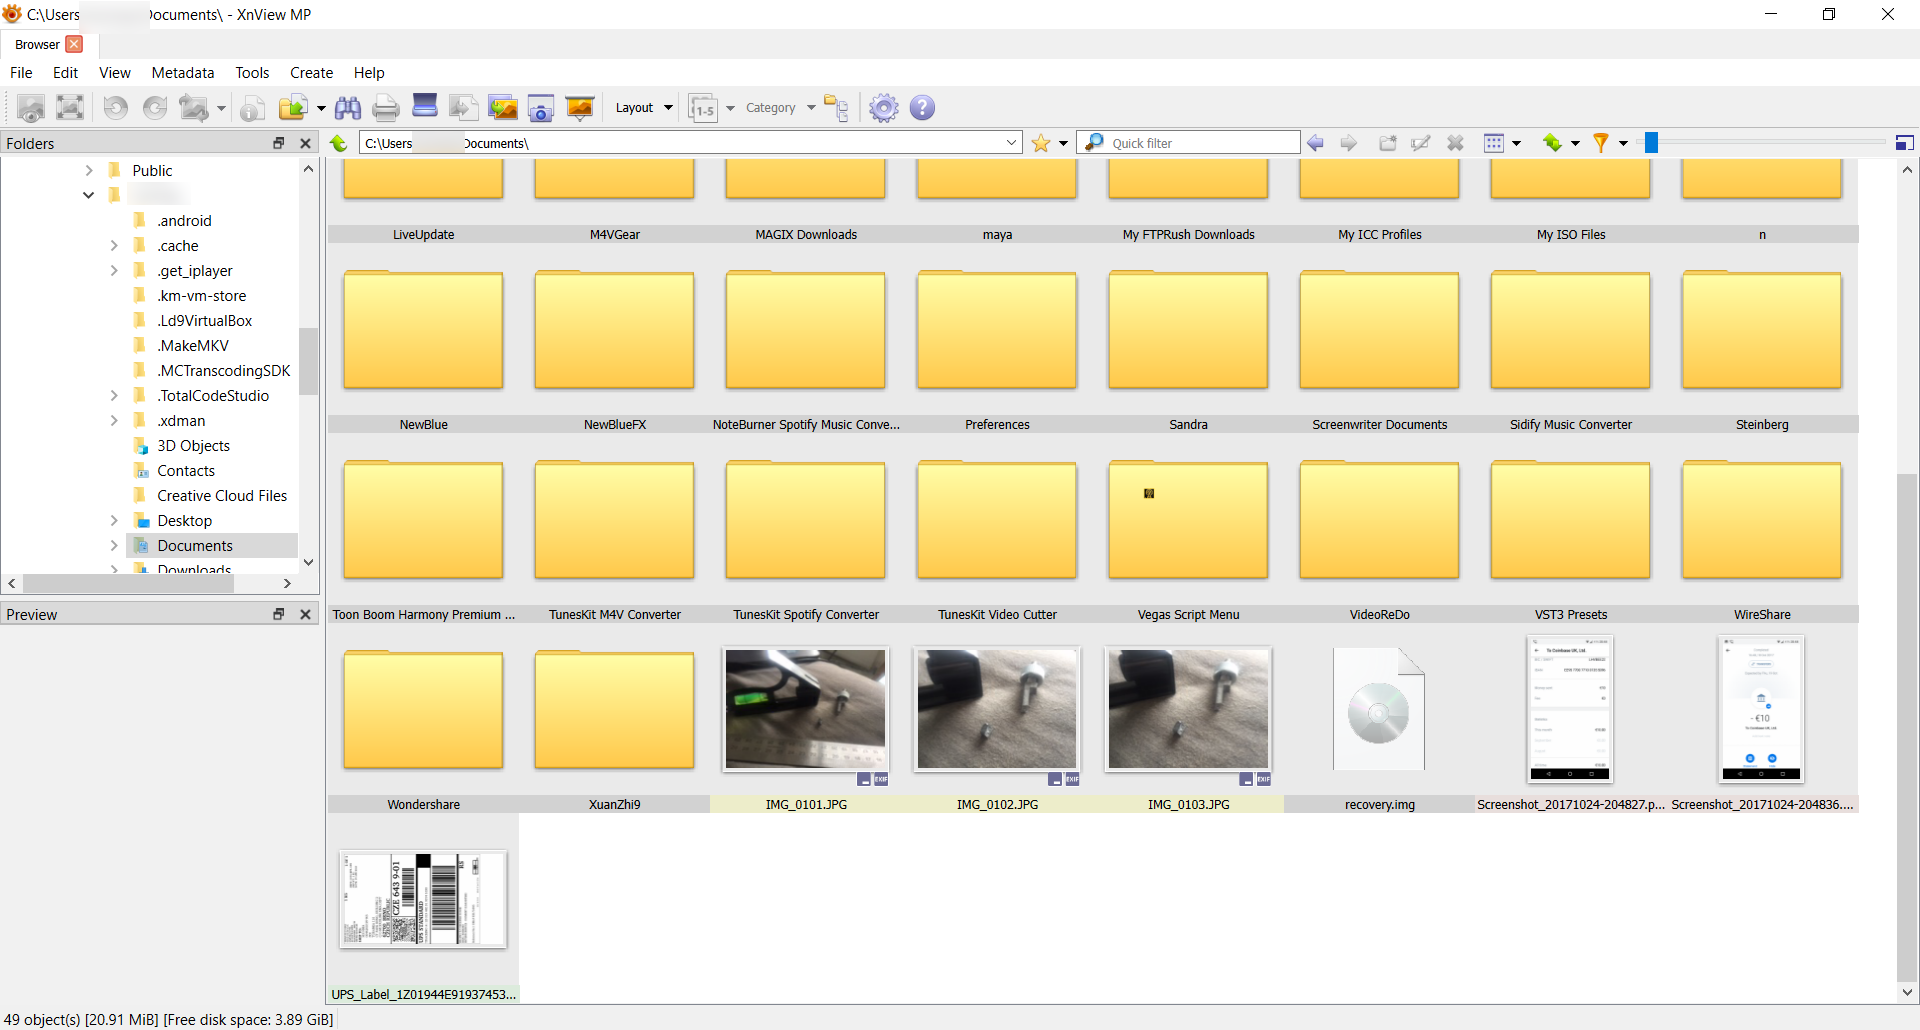Close the Folders panel

pos(306,143)
